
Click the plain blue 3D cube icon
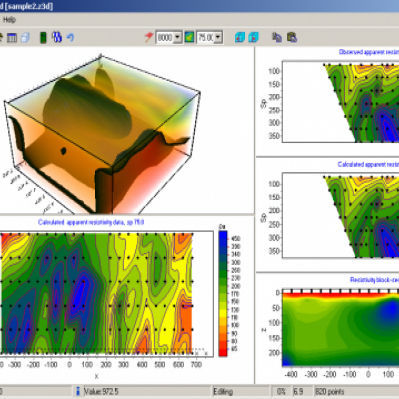click(x=240, y=37)
